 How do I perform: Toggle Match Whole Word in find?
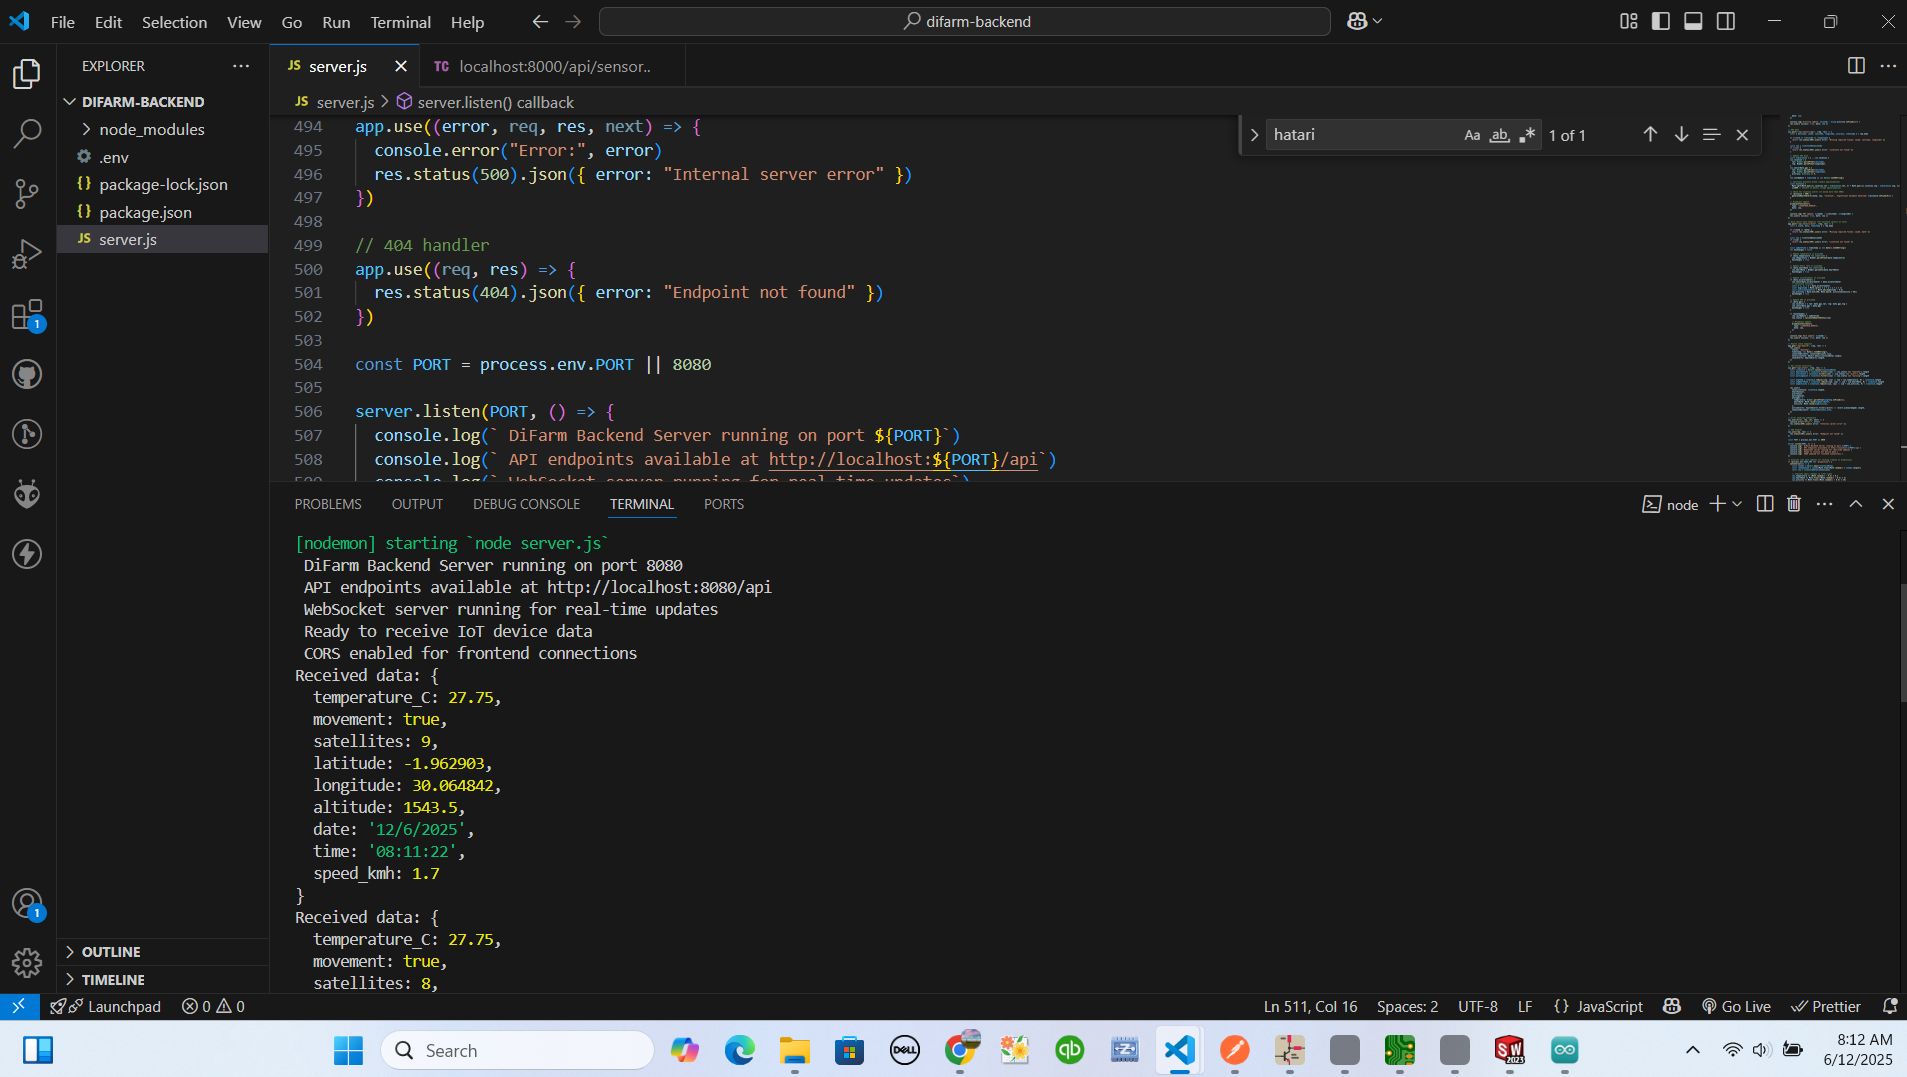(1499, 135)
